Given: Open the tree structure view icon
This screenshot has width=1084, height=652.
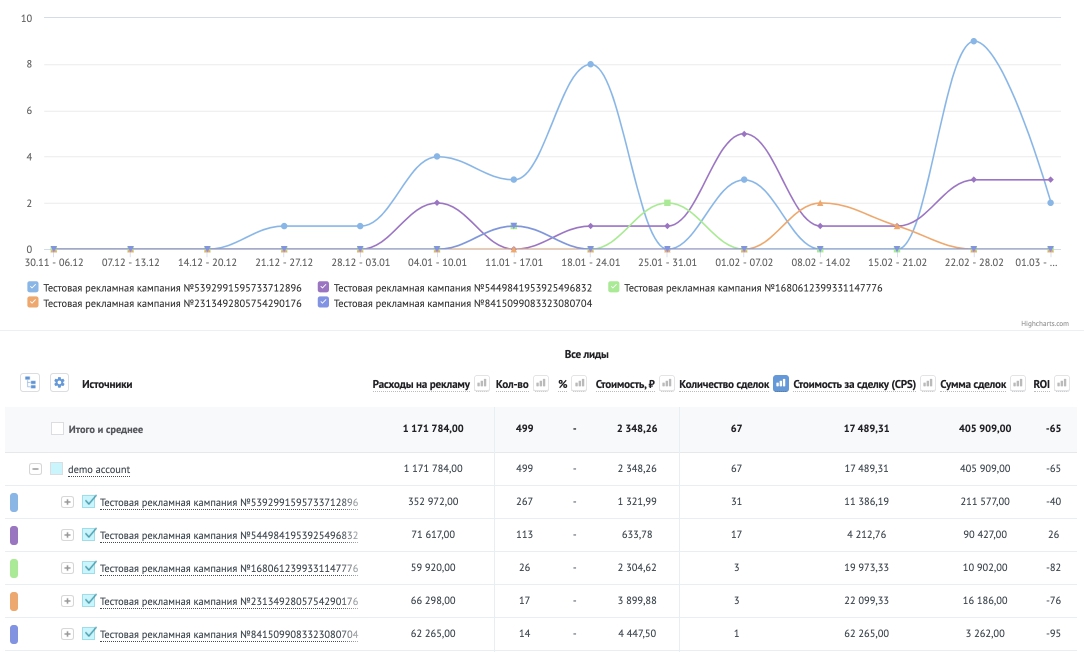Looking at the screenshot, I should [x=30, y=383].
